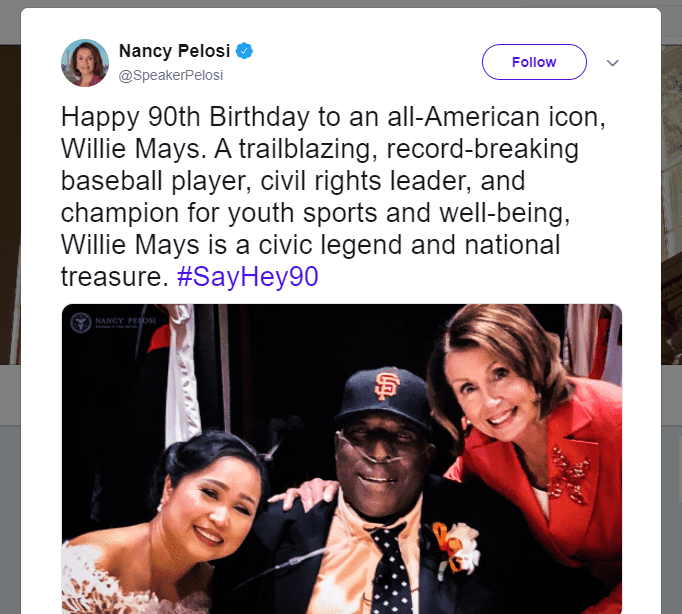Open the #SayHey90 hashtag link
682x614 pixels.
point(247,277)
